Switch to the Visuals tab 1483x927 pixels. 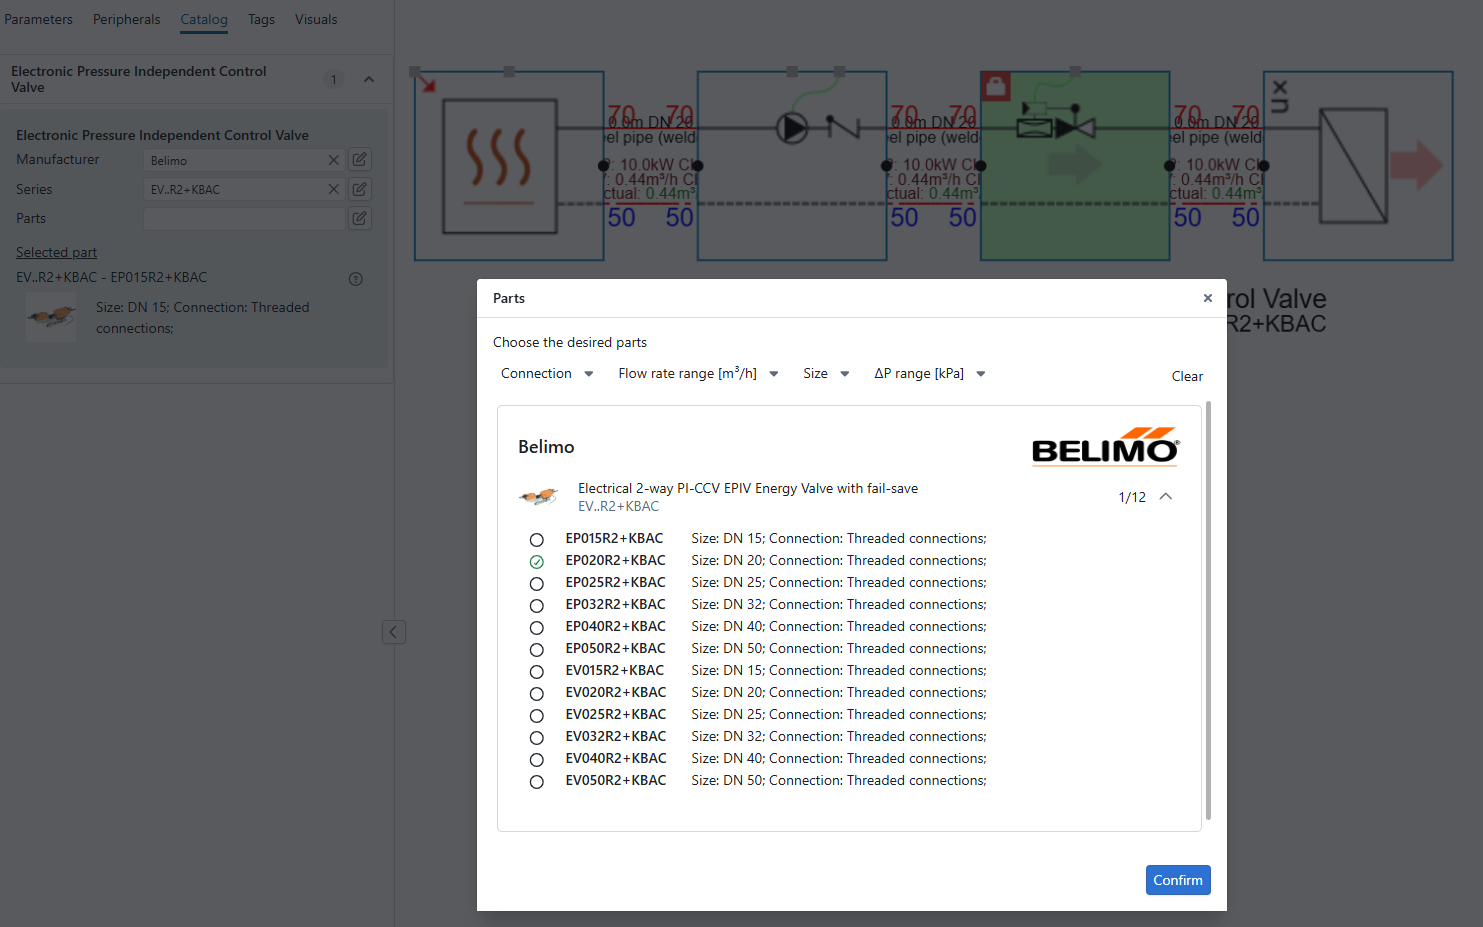[x=316, y=19]
